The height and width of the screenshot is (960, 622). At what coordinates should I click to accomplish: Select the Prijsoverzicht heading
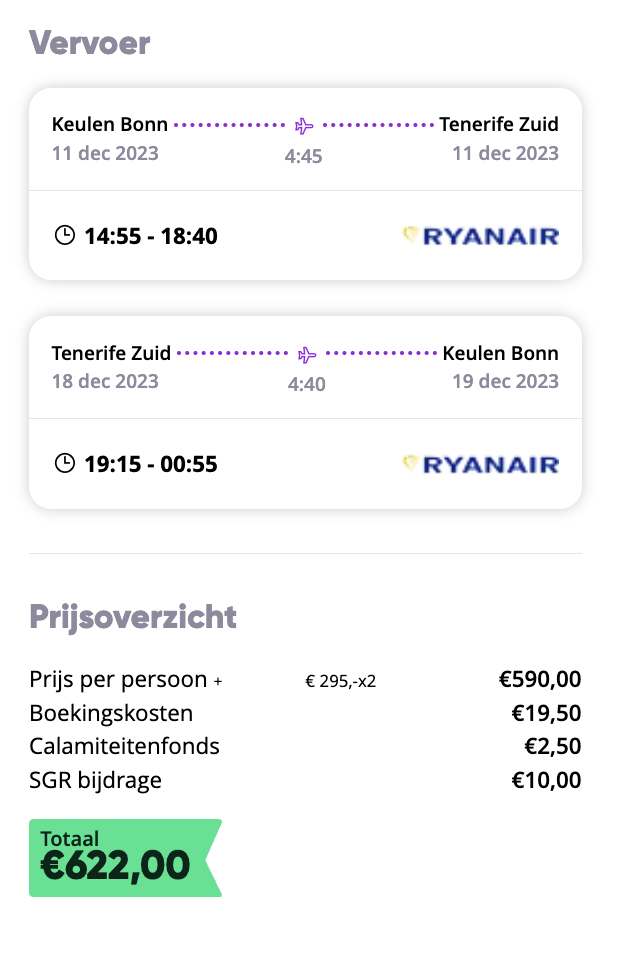click(x=133, y=617)
